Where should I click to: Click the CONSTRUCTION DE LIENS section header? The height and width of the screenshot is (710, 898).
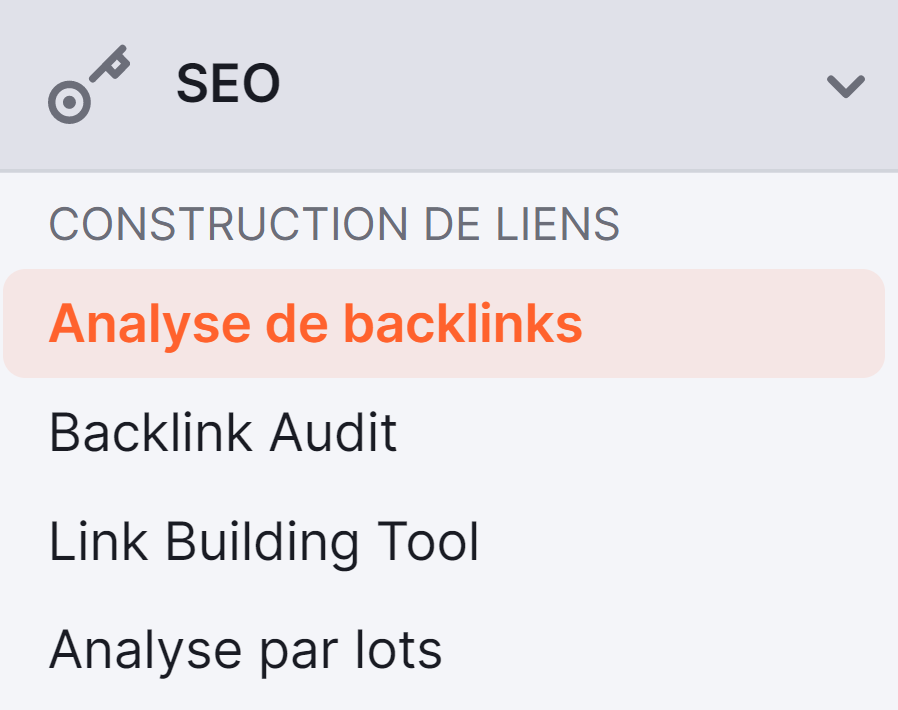tap(335, 224)
